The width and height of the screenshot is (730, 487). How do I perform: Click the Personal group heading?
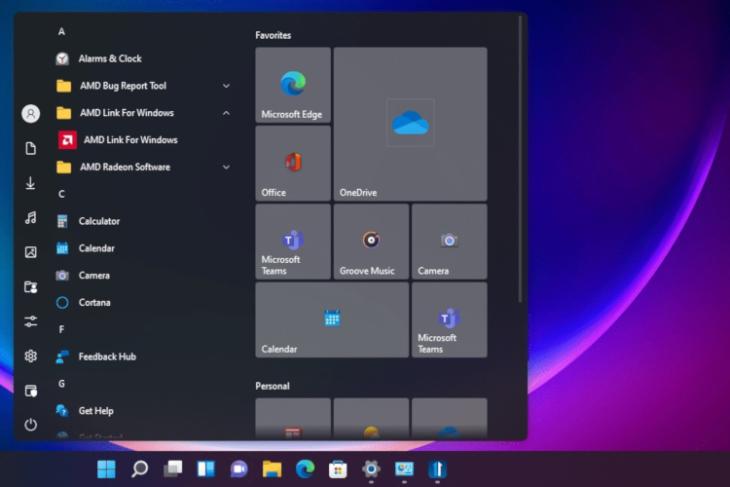(272, 386)
